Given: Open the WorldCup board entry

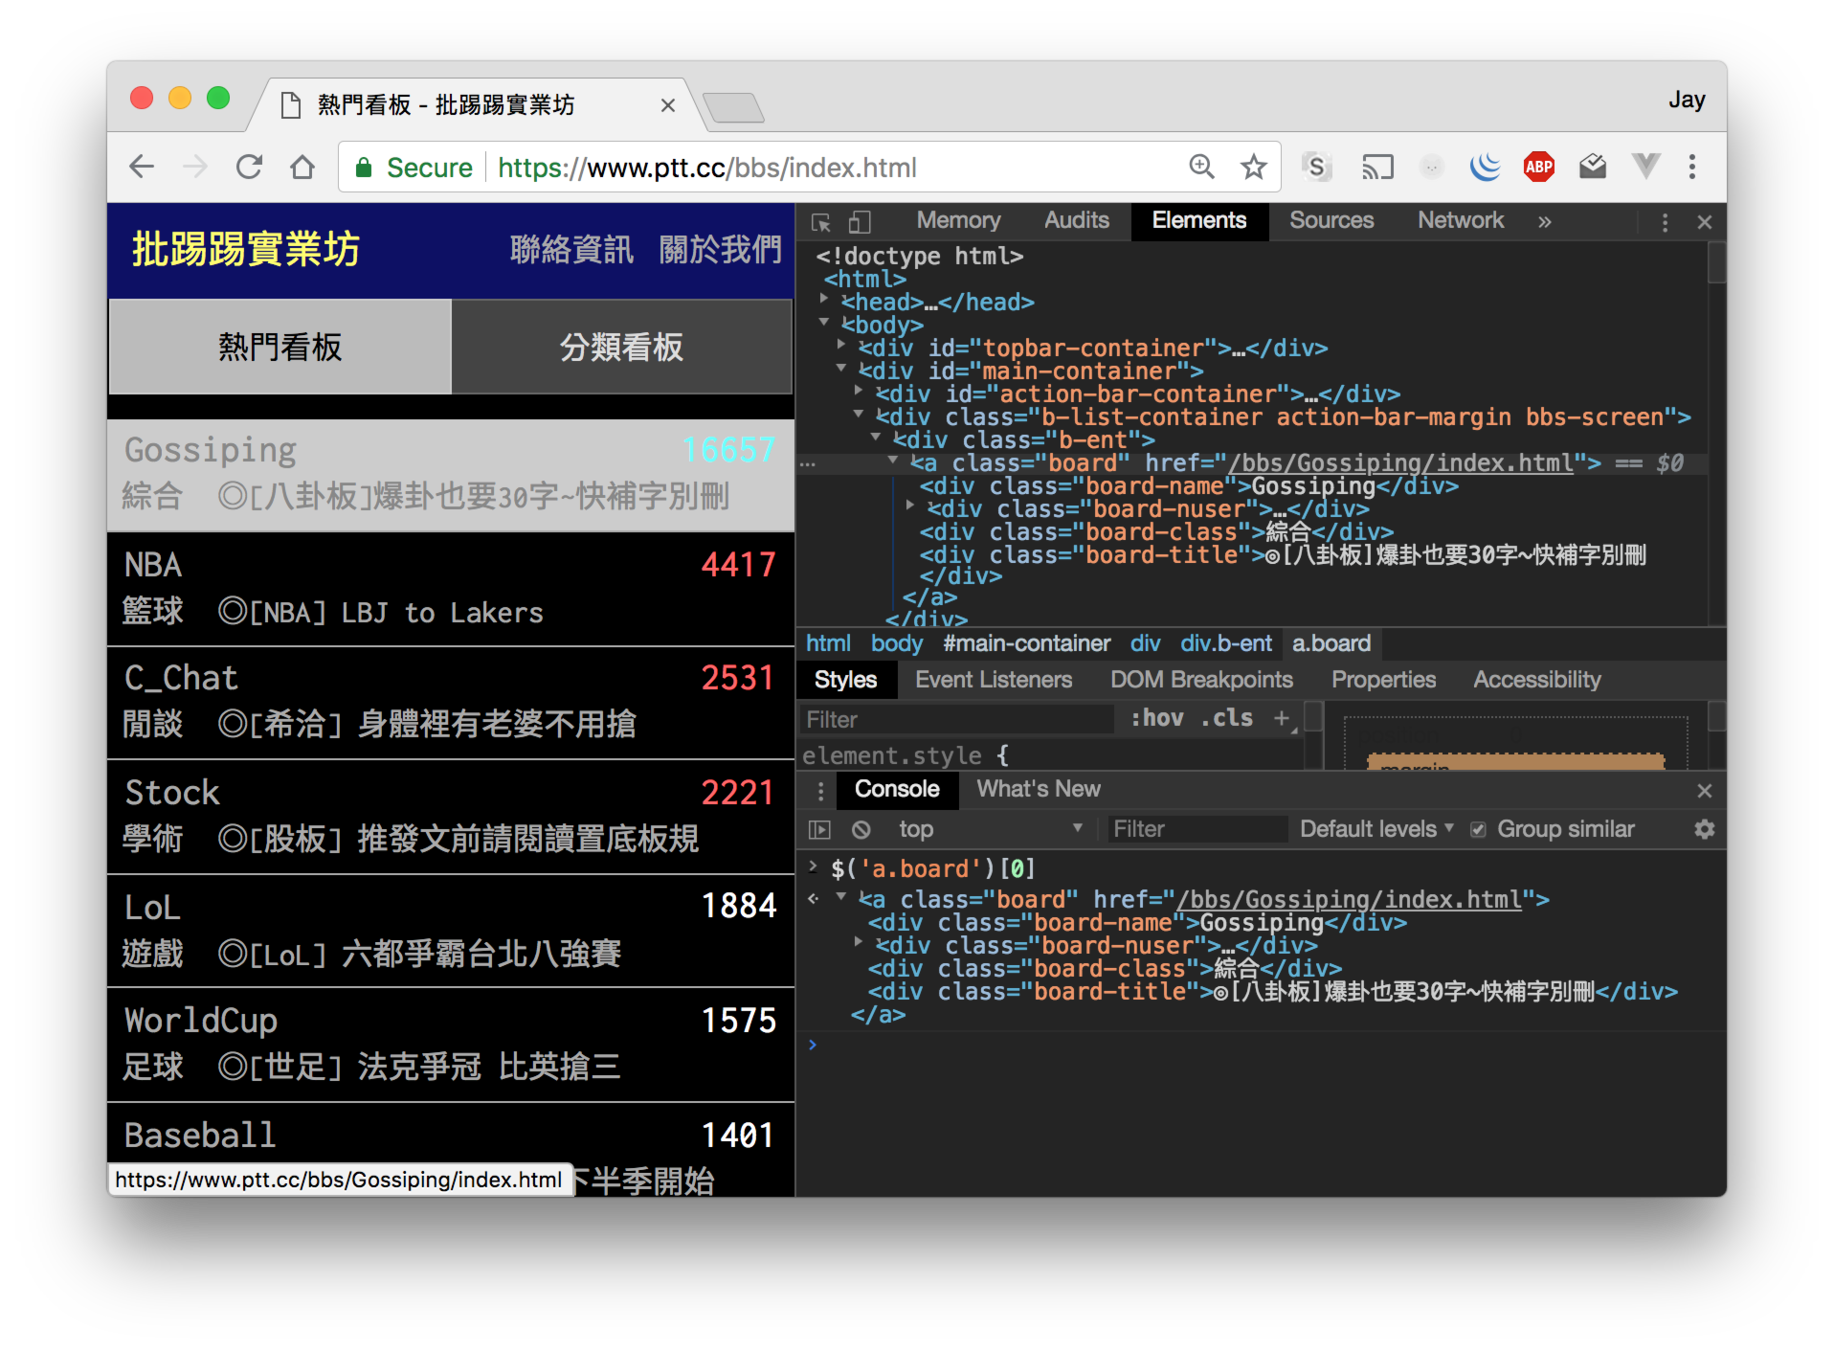Looking at the screenshot, I should point(451,1045).
